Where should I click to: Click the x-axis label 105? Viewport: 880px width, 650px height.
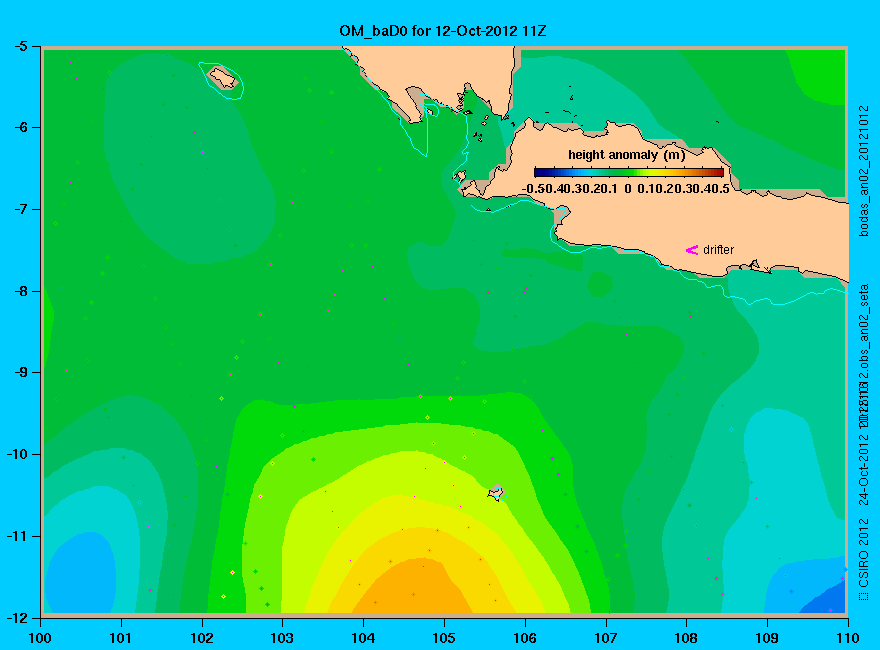pyautogui.click(x=444, y=638)
